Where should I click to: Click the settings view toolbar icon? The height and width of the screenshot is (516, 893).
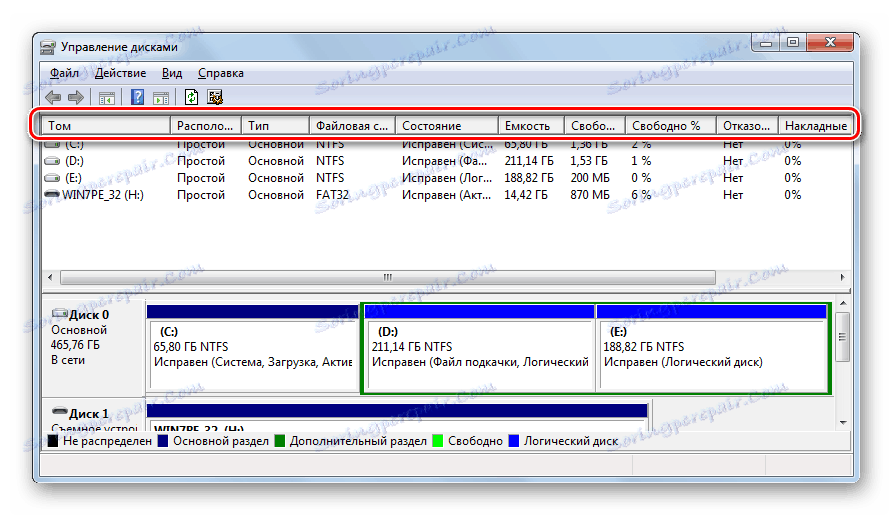click(x=215, y=97)
